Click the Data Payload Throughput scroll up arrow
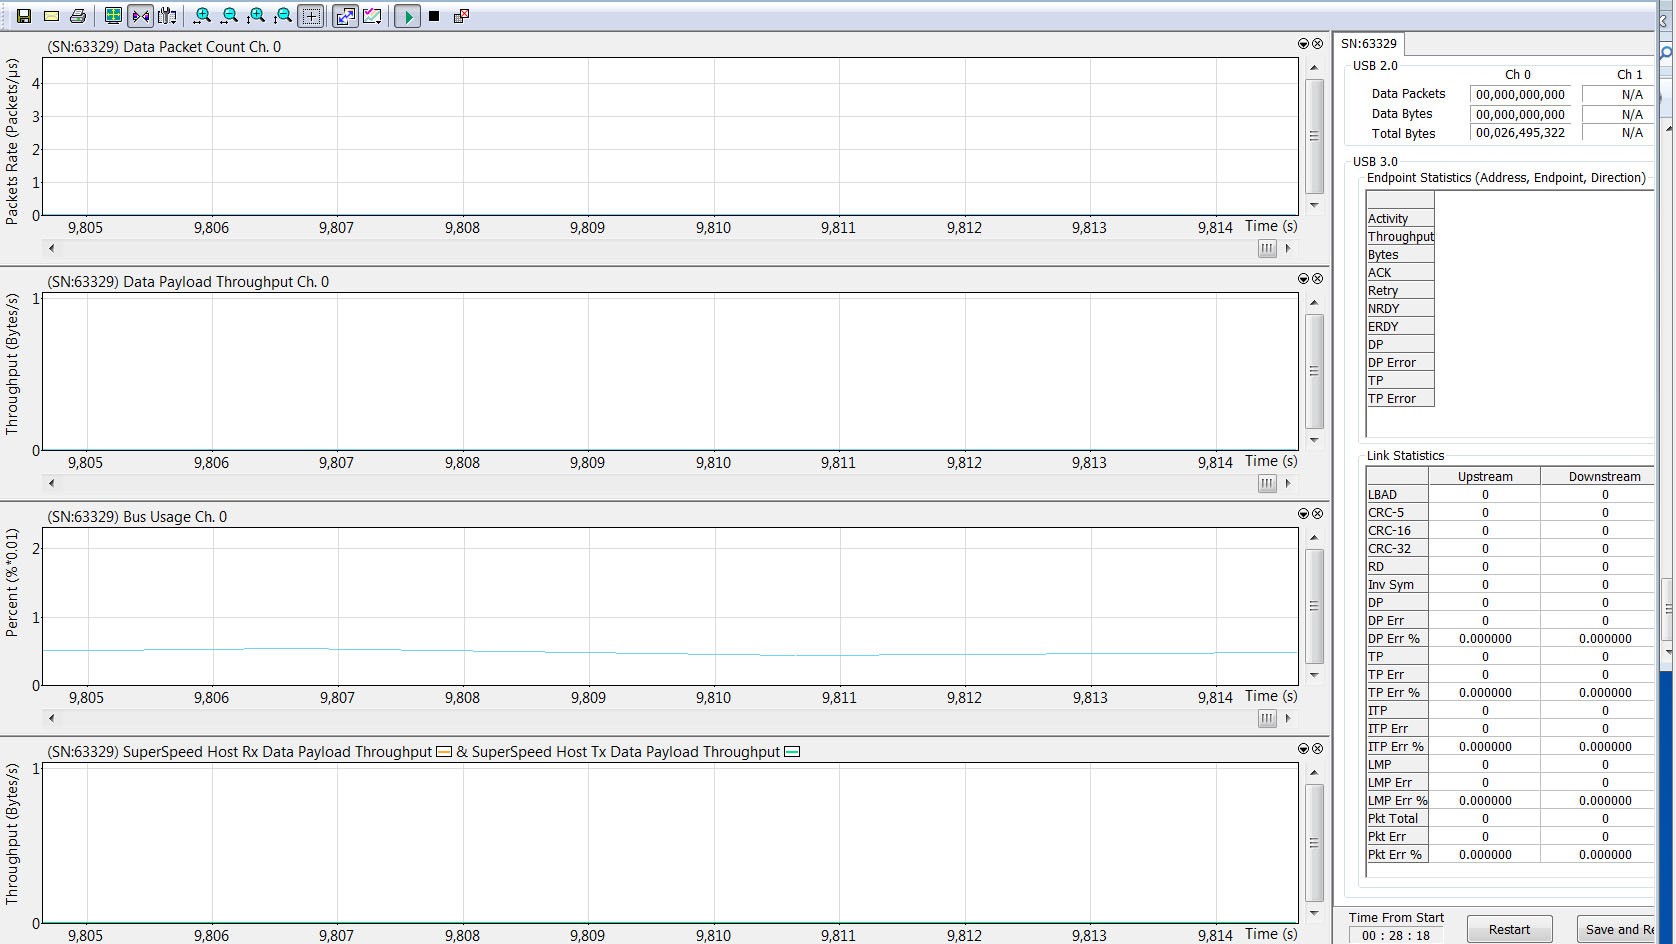1676x944 pixels. coord(1314,302)
